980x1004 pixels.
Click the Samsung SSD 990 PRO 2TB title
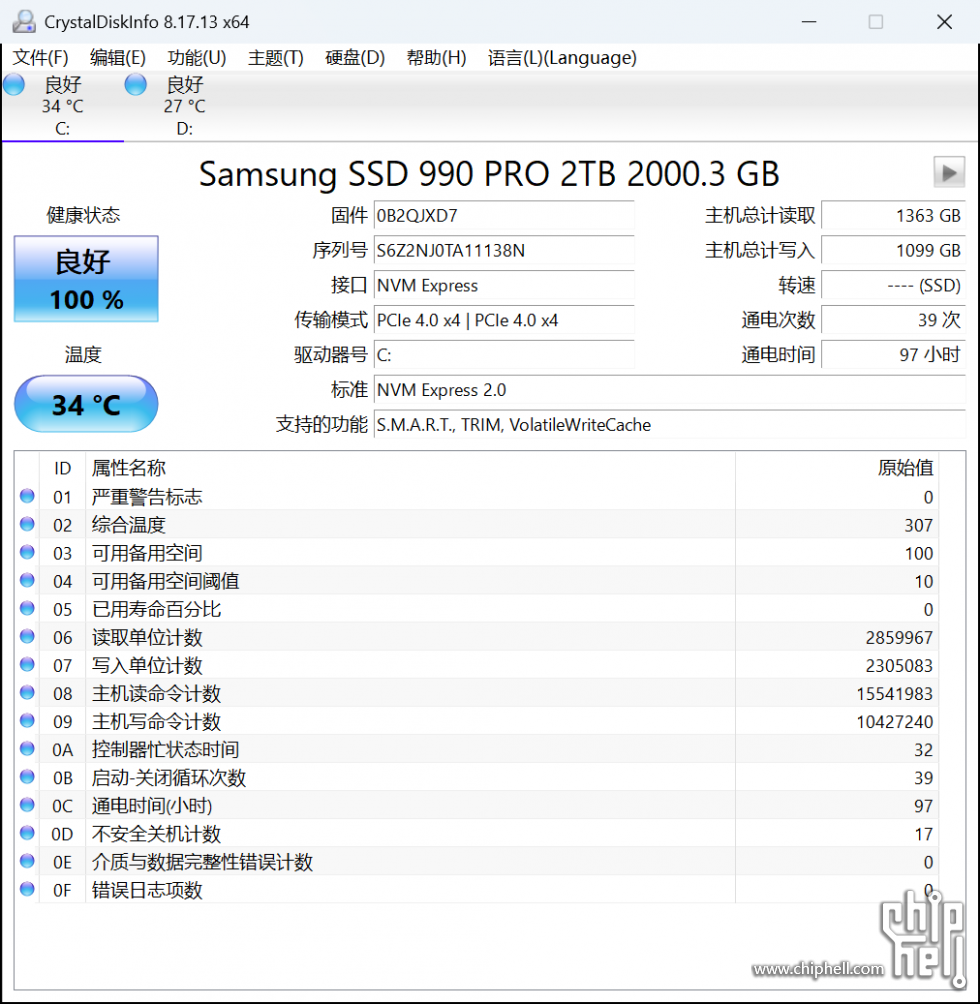click(x=489, y=174)
